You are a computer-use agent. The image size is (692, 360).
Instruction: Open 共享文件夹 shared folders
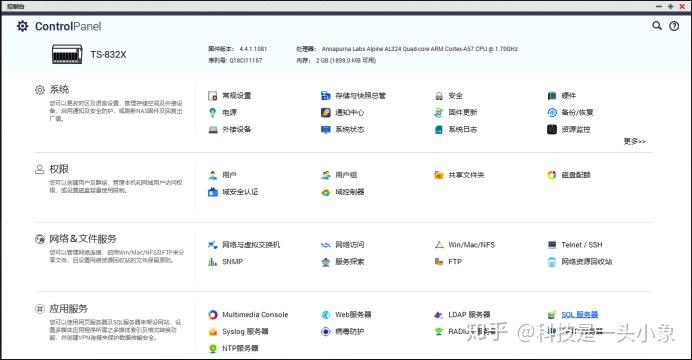point(459,175)
